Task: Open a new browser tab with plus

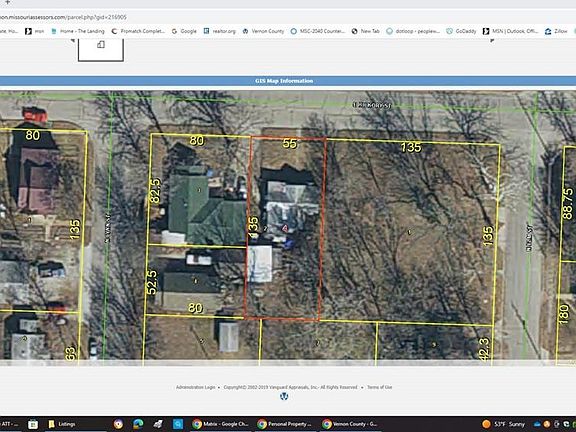Action: pyautogui.click(x=7, y=2)
